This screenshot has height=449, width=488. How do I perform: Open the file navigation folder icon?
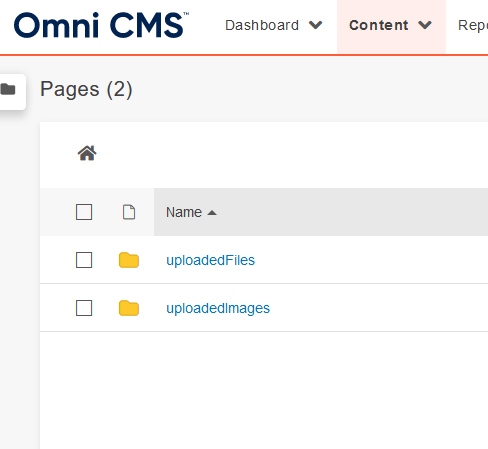point(8,89)
